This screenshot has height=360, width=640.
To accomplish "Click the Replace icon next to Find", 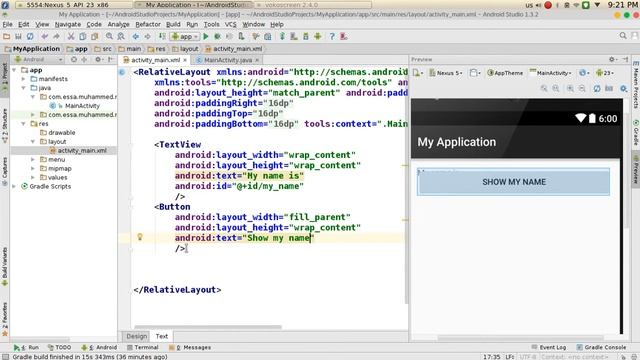I will pos(121,36).
